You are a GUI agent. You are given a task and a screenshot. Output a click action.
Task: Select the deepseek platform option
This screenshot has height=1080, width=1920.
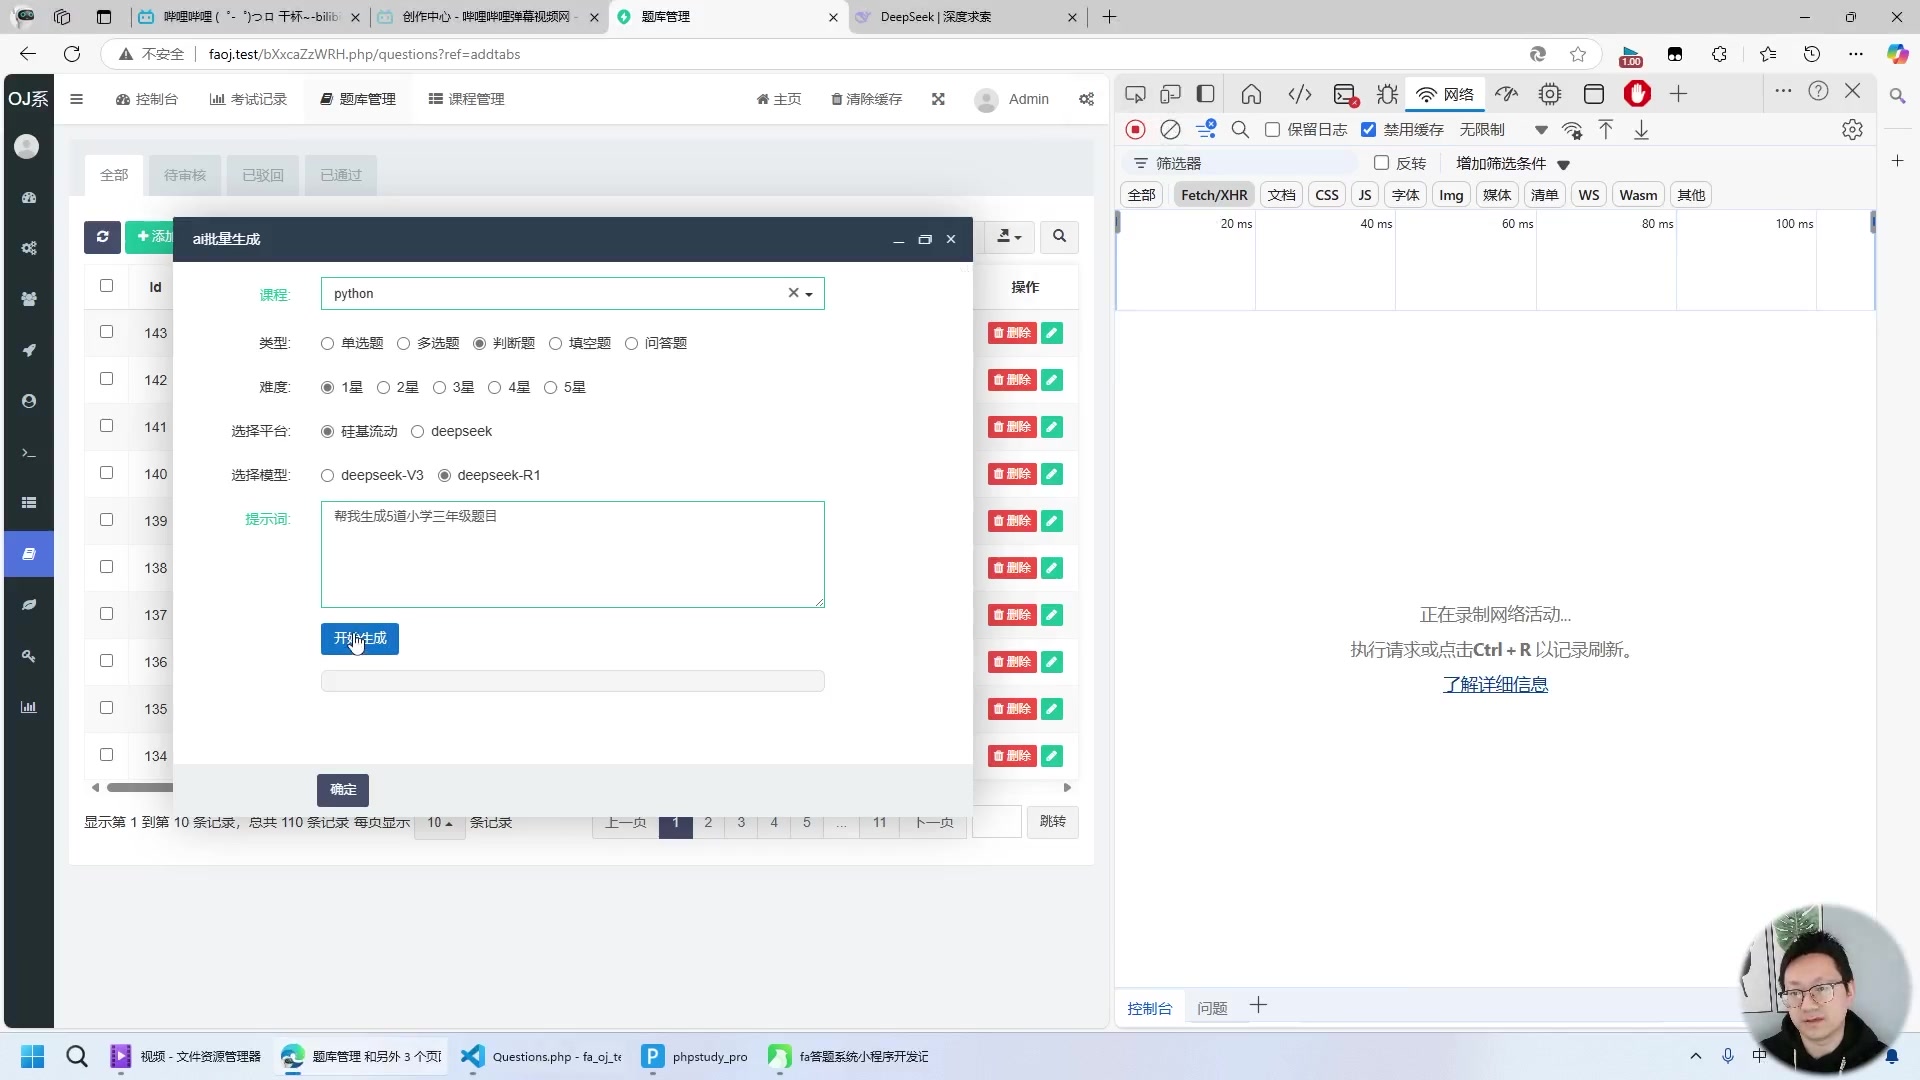pyautogui.click(x=417, y=432)
